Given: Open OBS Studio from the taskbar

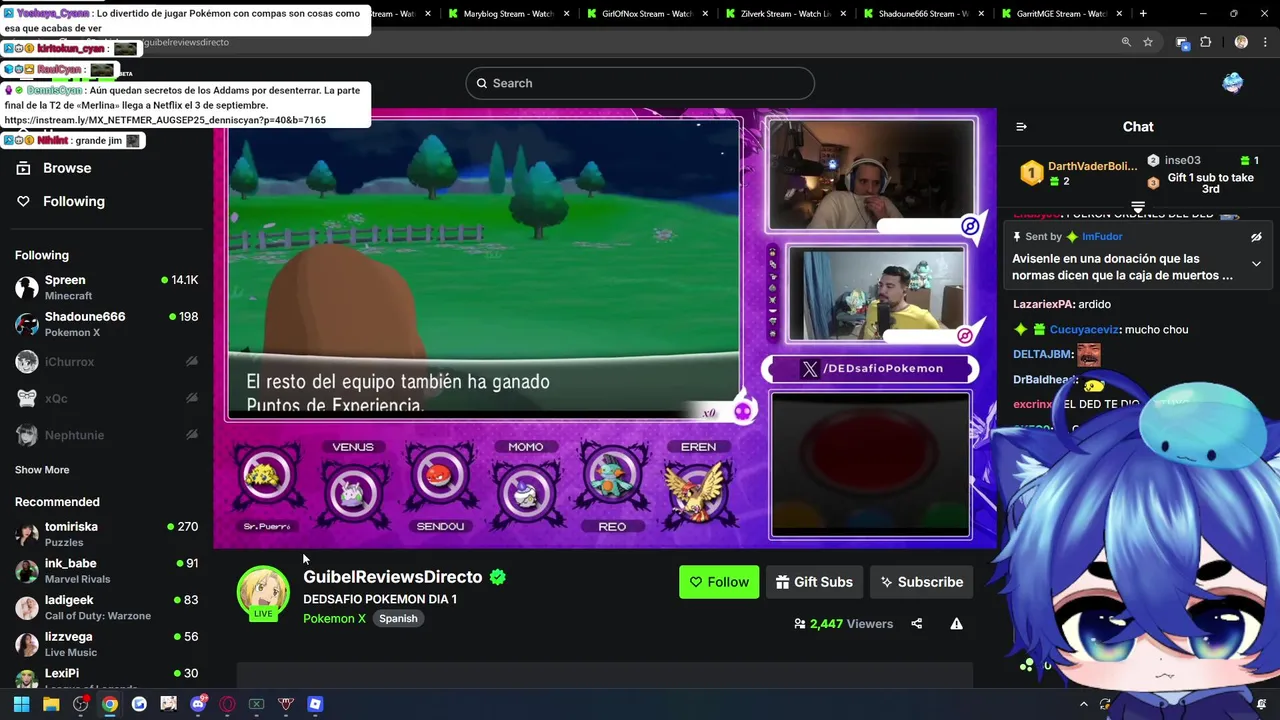Looking at the screenshot, I should pos(81,704).
